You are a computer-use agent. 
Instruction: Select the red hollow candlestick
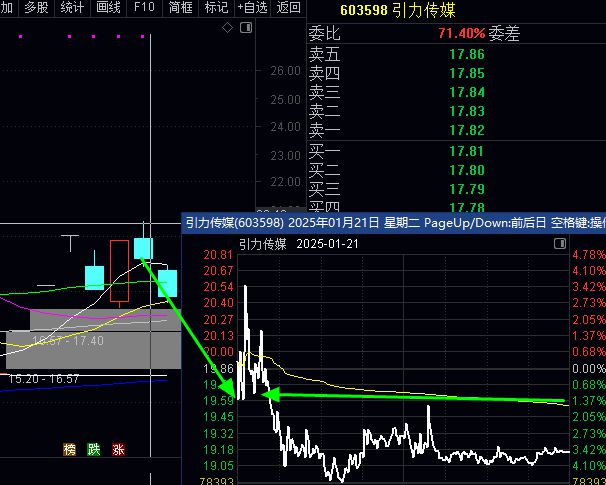tap(119, 271)
